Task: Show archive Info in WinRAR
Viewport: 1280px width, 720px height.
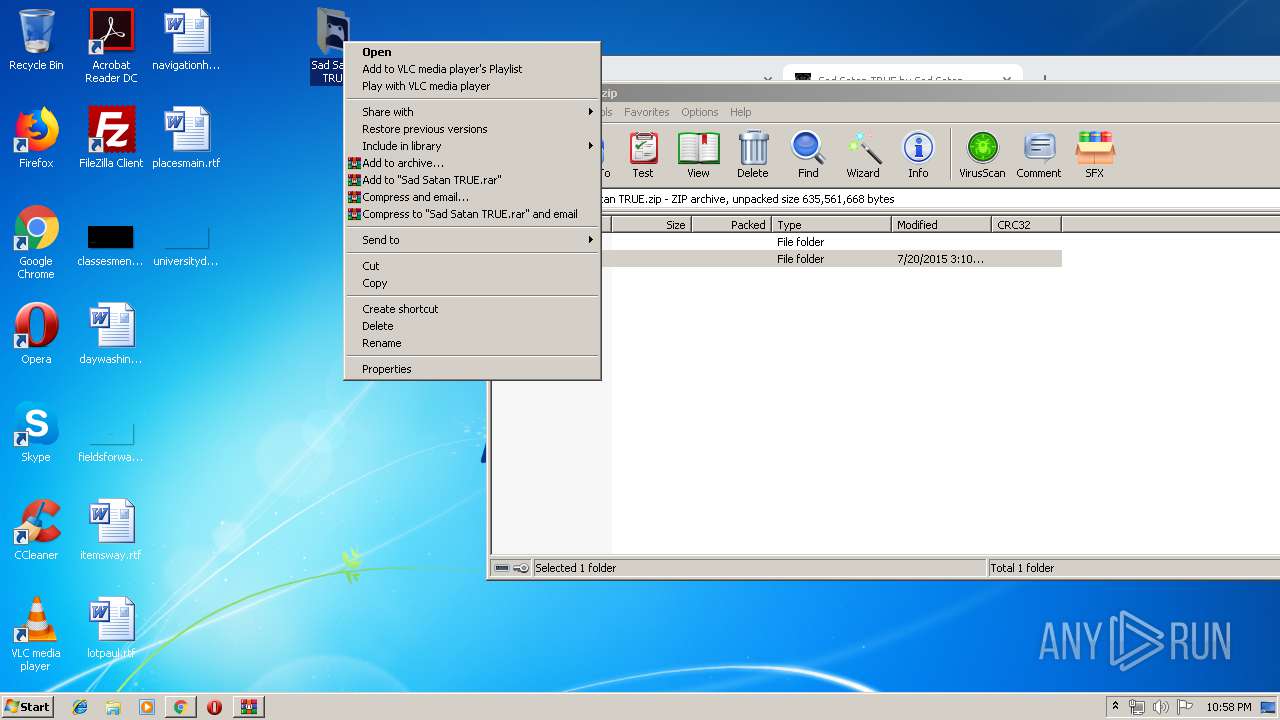Action: (918, 155)
